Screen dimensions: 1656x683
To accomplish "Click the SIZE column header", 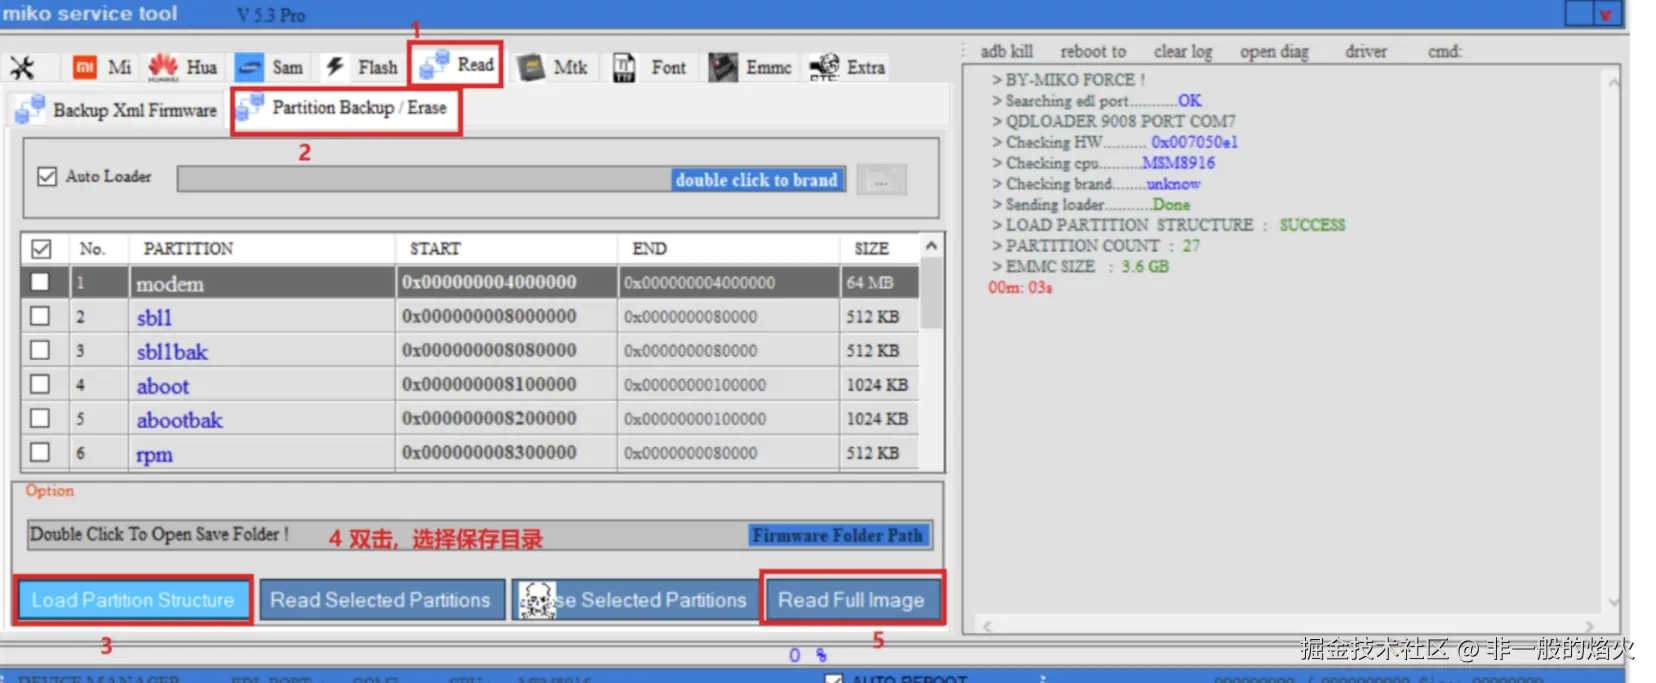I will click(x=871, y=249).
